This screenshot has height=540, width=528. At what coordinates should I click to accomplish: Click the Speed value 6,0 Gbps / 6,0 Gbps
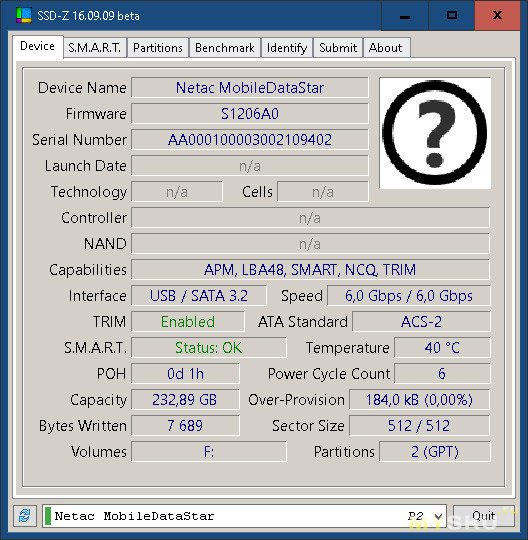coord(408,296)
